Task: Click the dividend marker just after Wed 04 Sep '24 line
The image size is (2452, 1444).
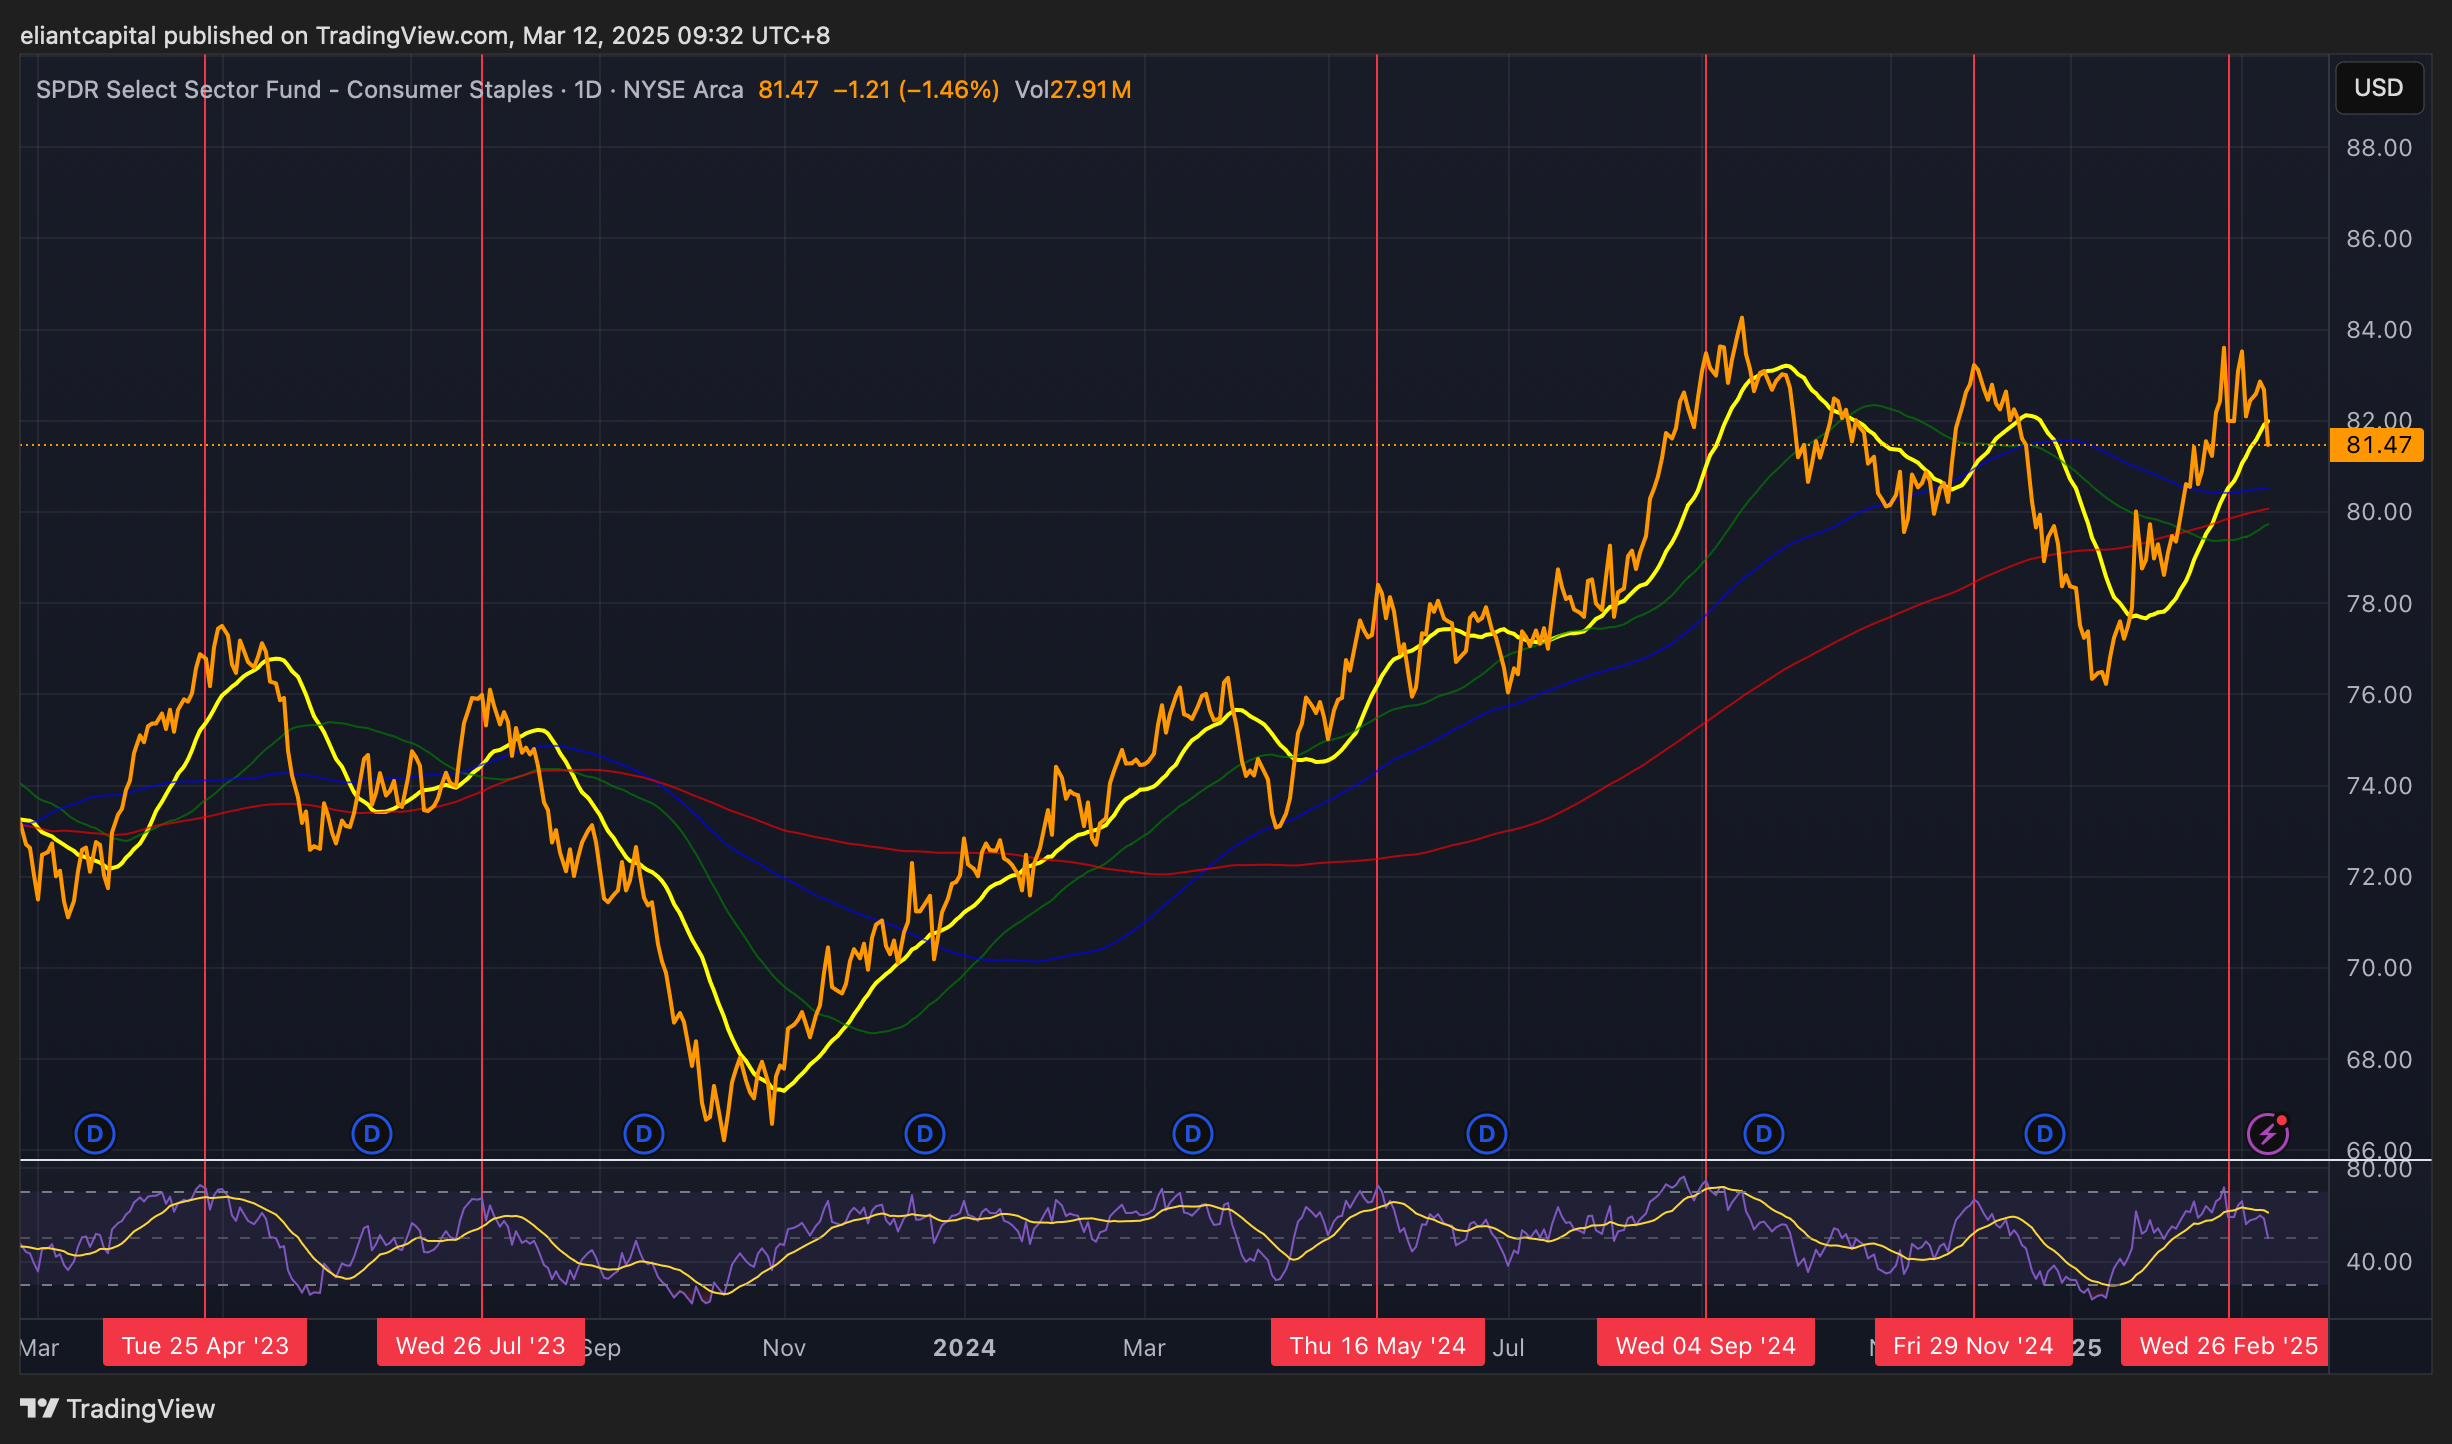Action: pos(1763,1134)
